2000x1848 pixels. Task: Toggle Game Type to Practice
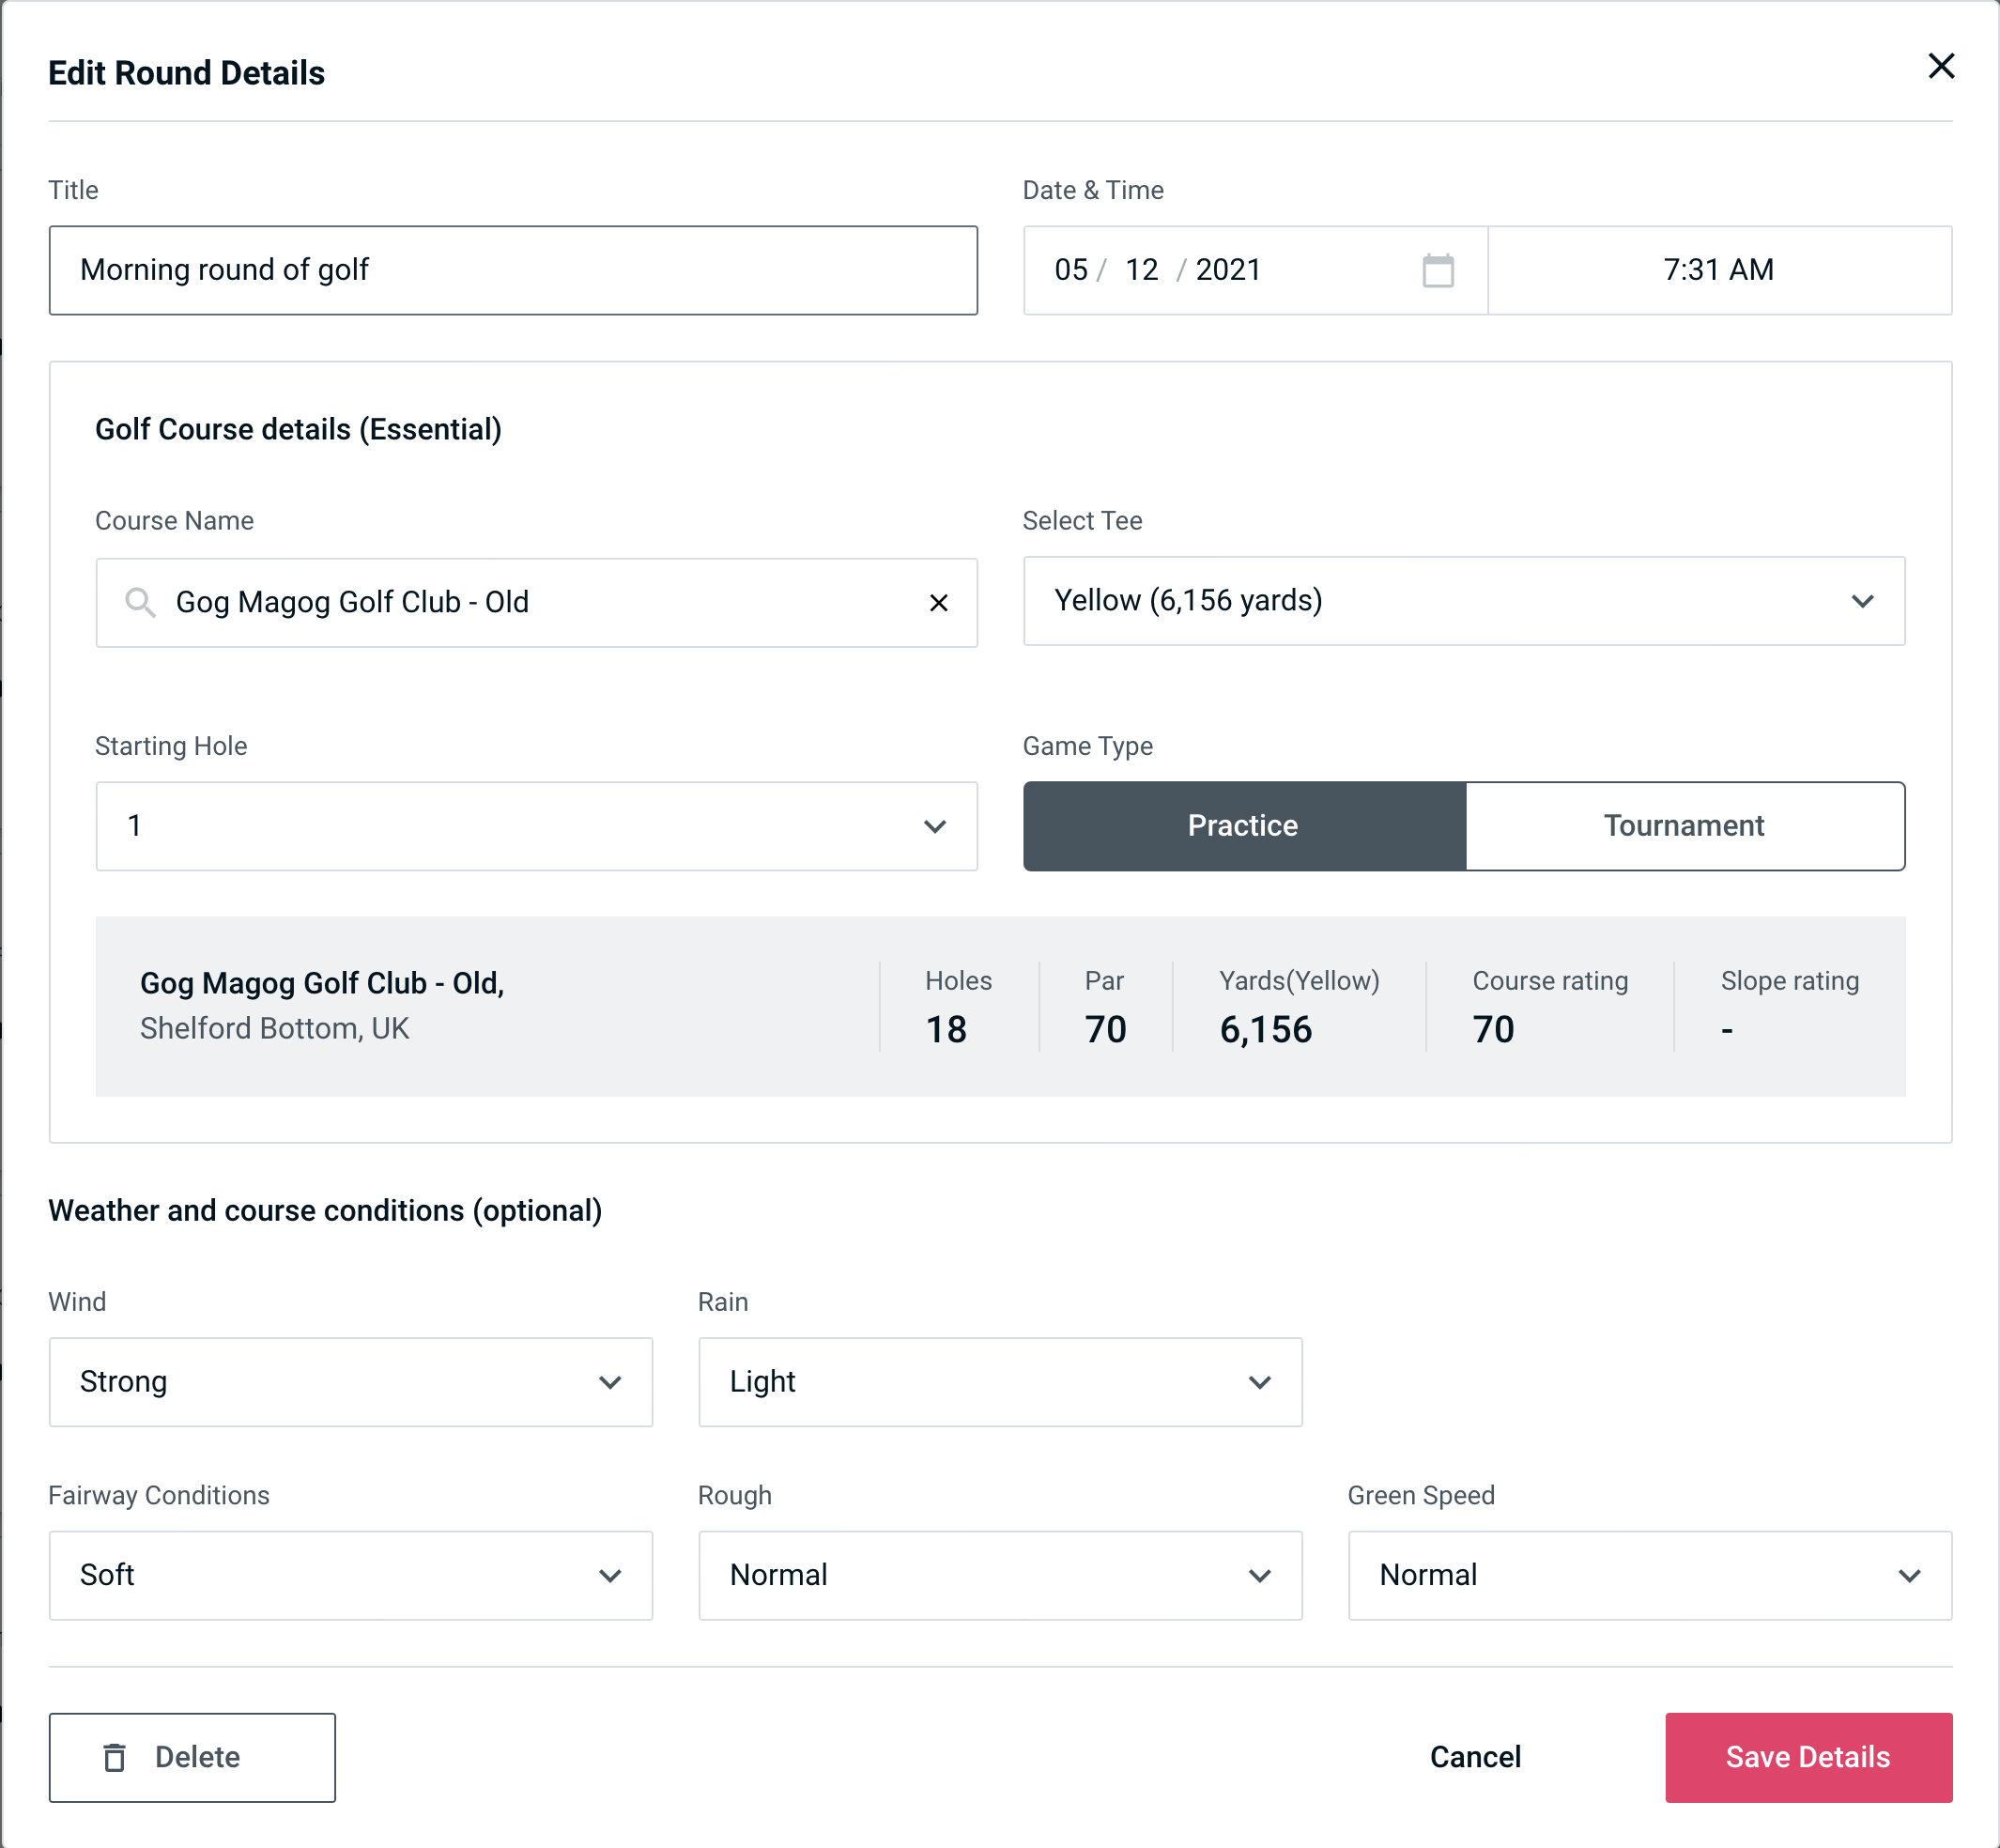[x=1242, y=825]
